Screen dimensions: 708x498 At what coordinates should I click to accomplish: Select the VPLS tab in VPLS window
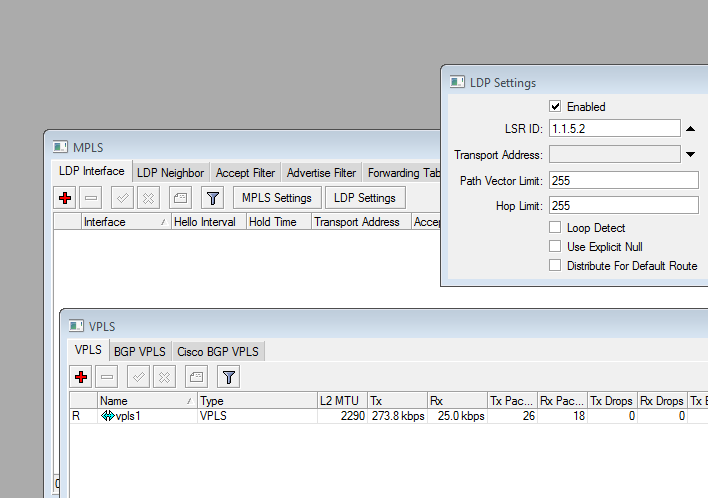coord(88,350)
